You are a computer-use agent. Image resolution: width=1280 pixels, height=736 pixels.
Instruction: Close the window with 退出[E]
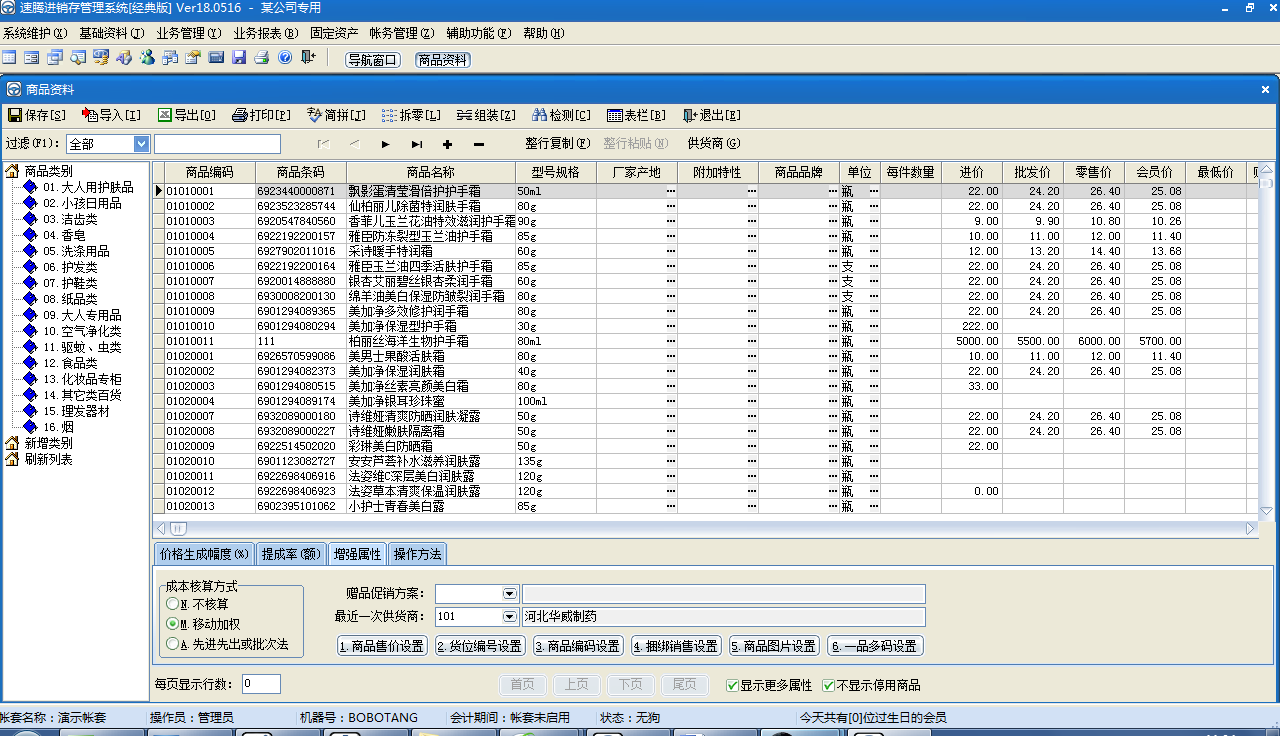click(712, 115)
